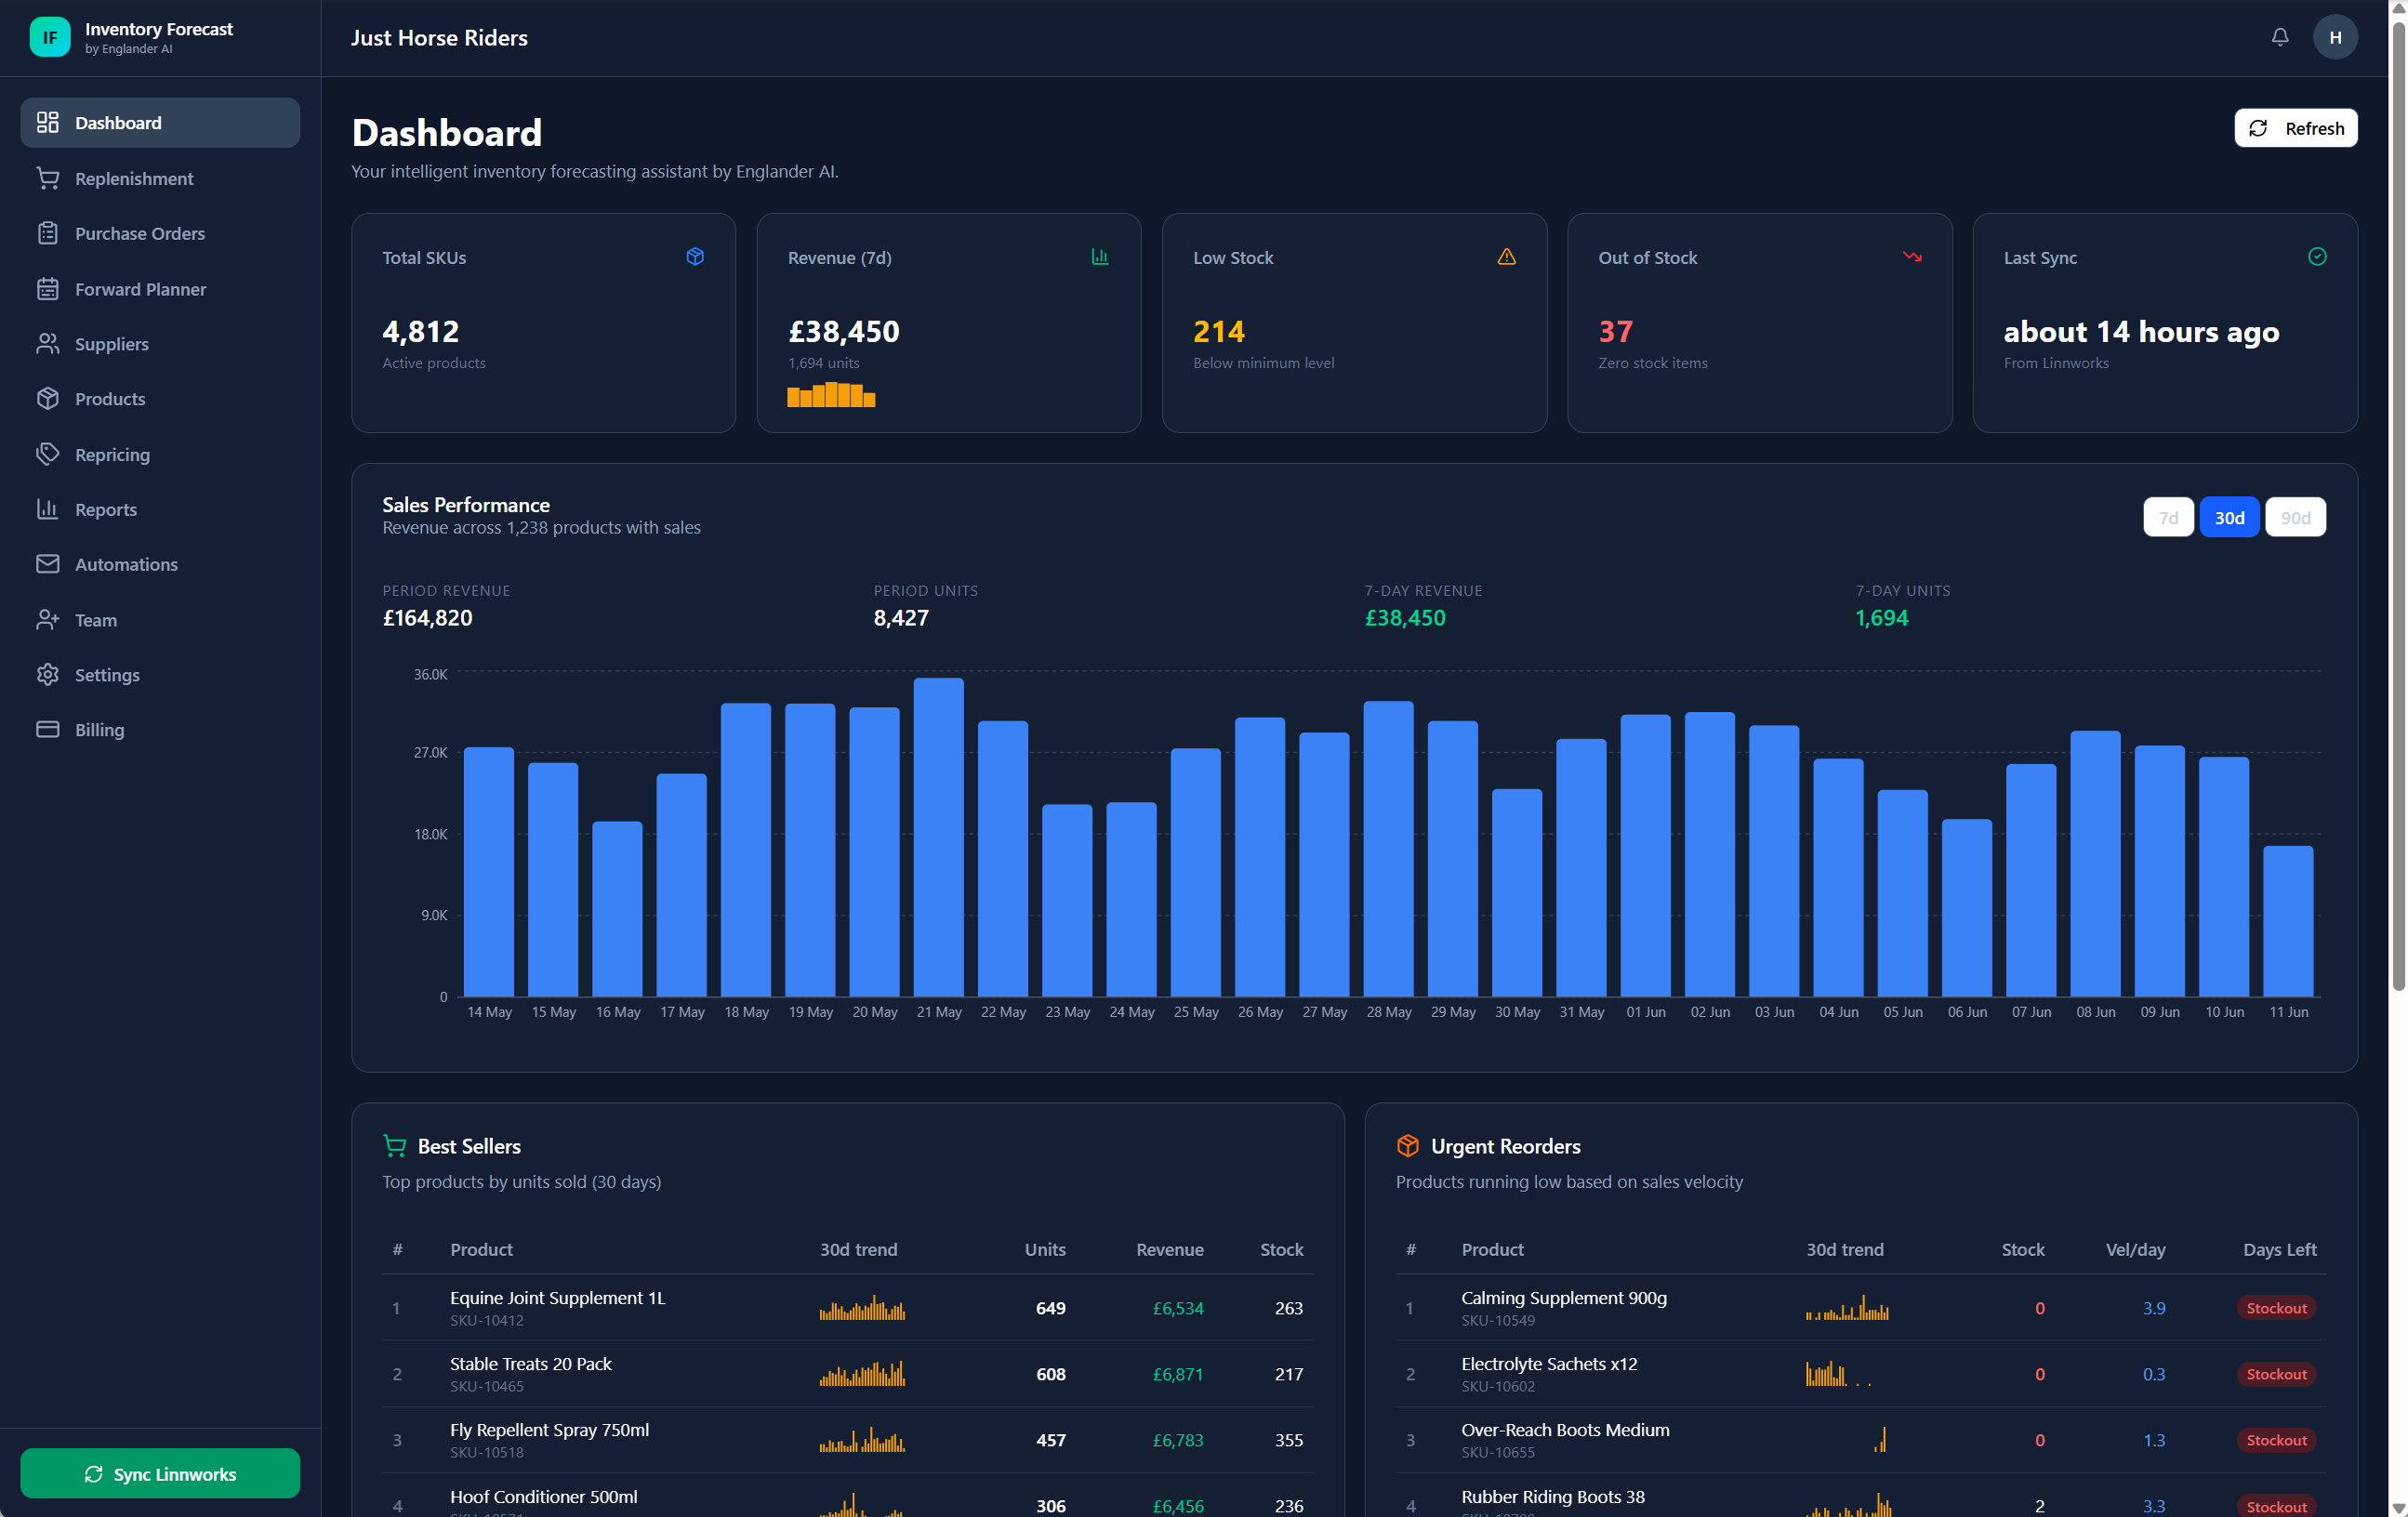The height and width of the screenshot is (1517, 2408).
Task: Click Stockout badge for Electrolyte Sachets x12
Action: tap(2276, 1373)
